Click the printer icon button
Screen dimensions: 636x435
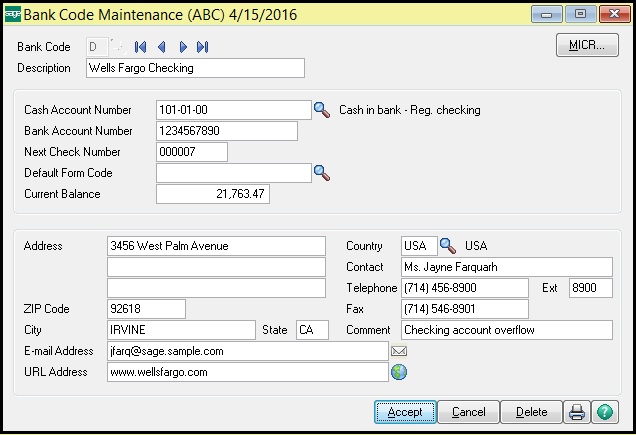point(576,412)
